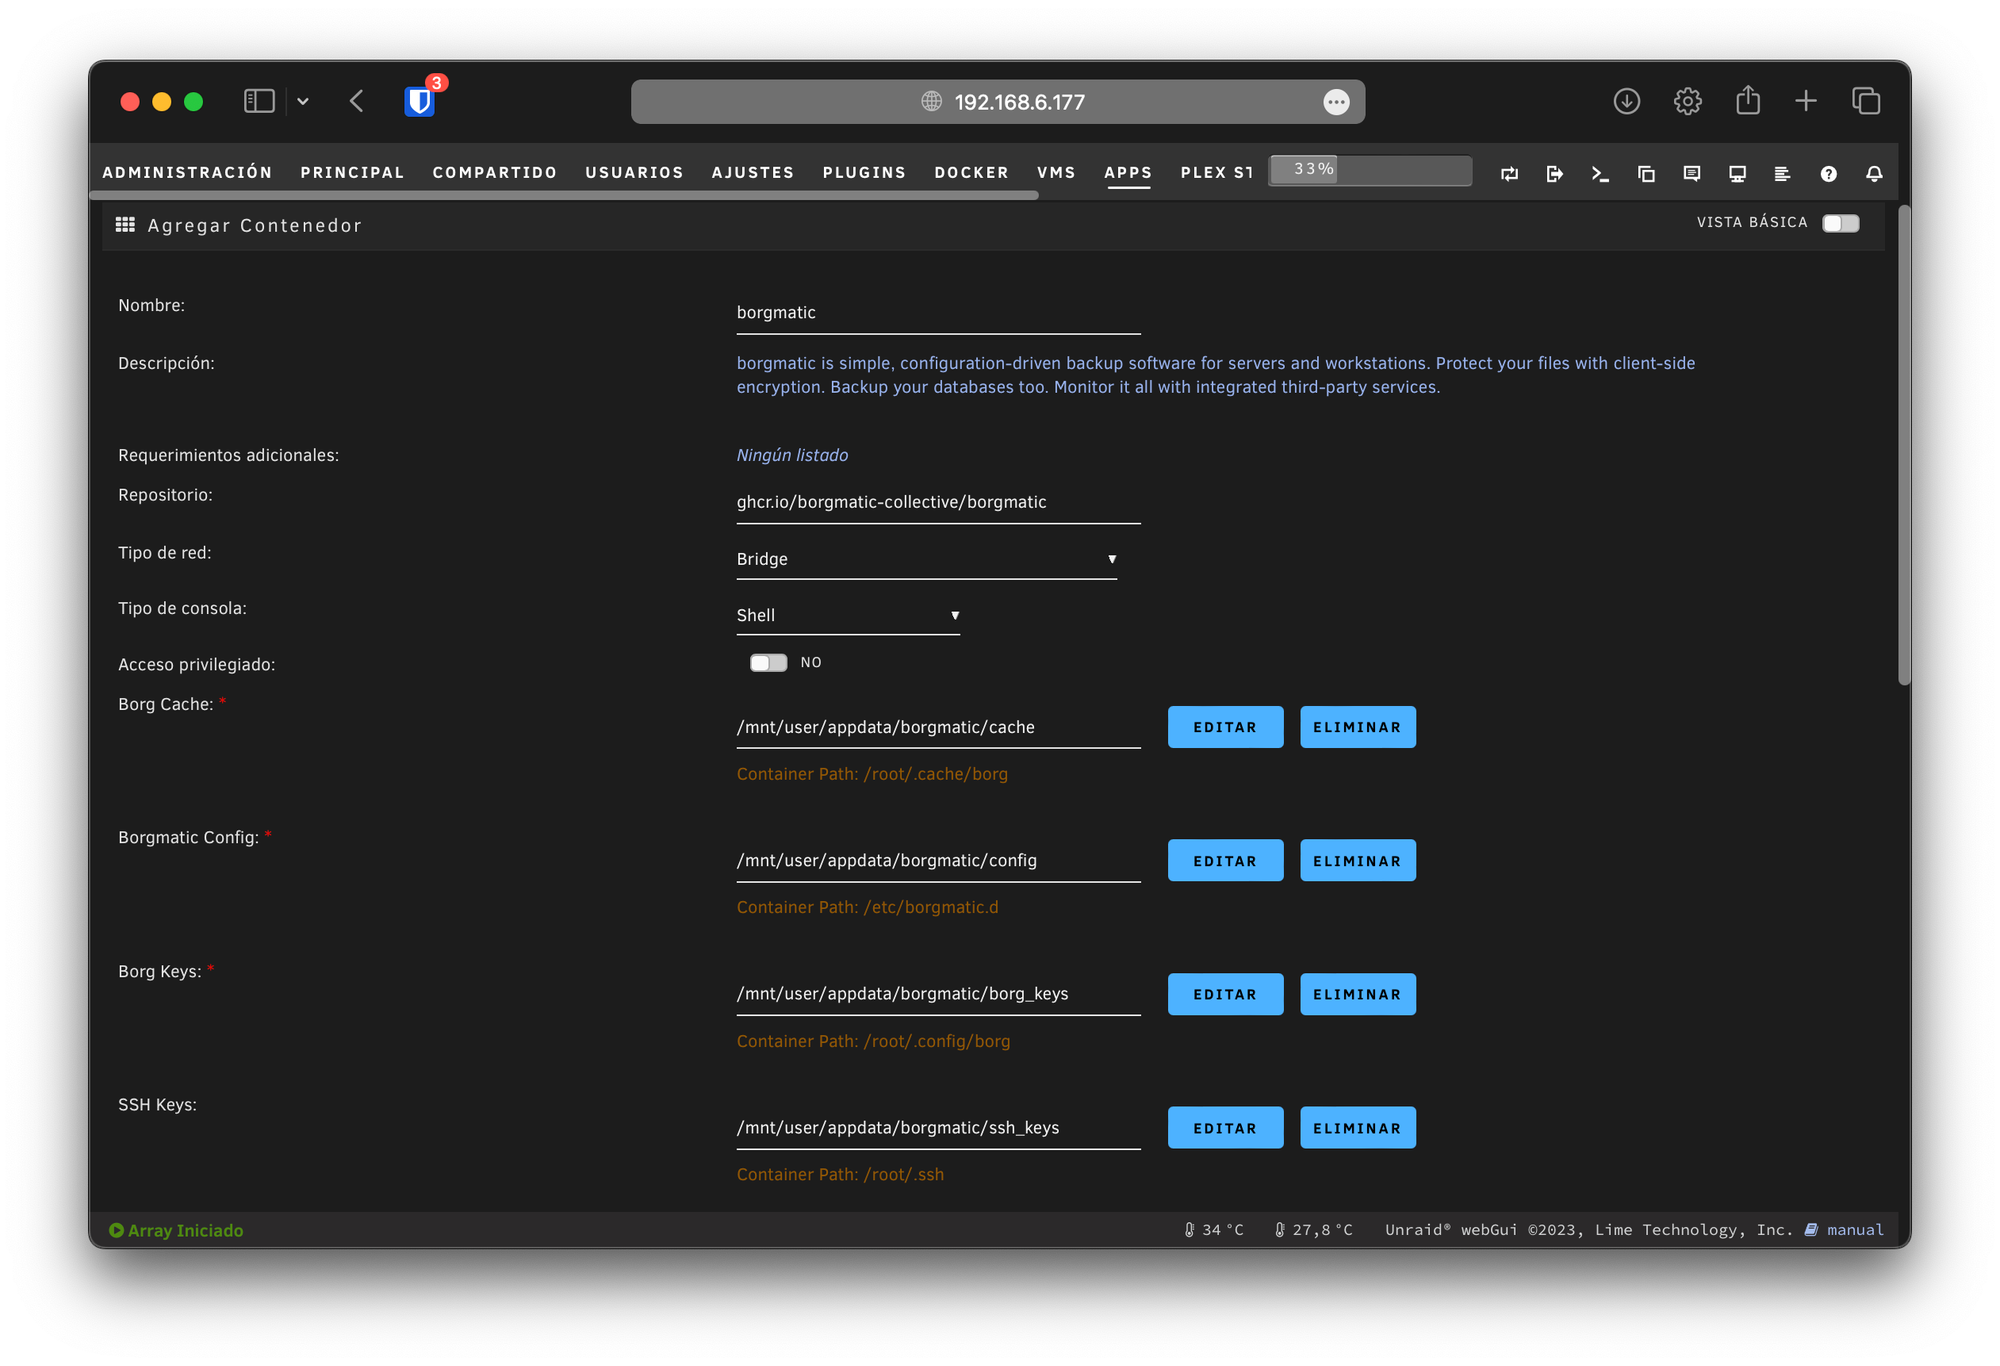
Task: Click Eliminar for Borgmatic Config
Action: pyautogui.click(x=1357, y=861)
